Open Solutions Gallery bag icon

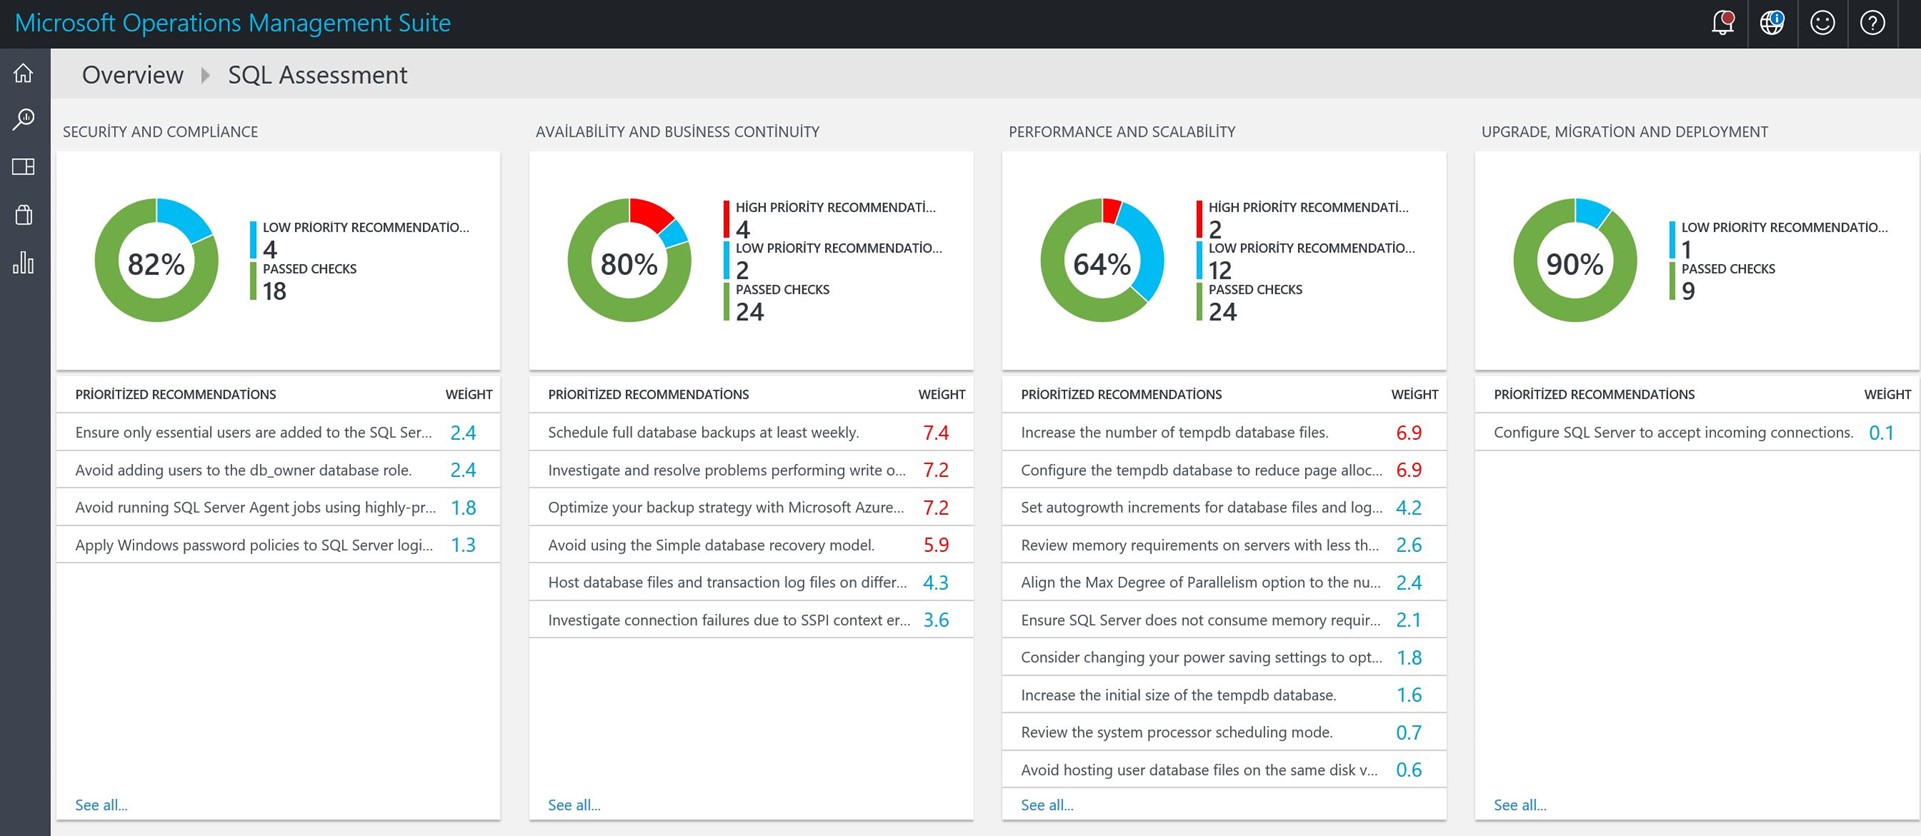(23, 214)
